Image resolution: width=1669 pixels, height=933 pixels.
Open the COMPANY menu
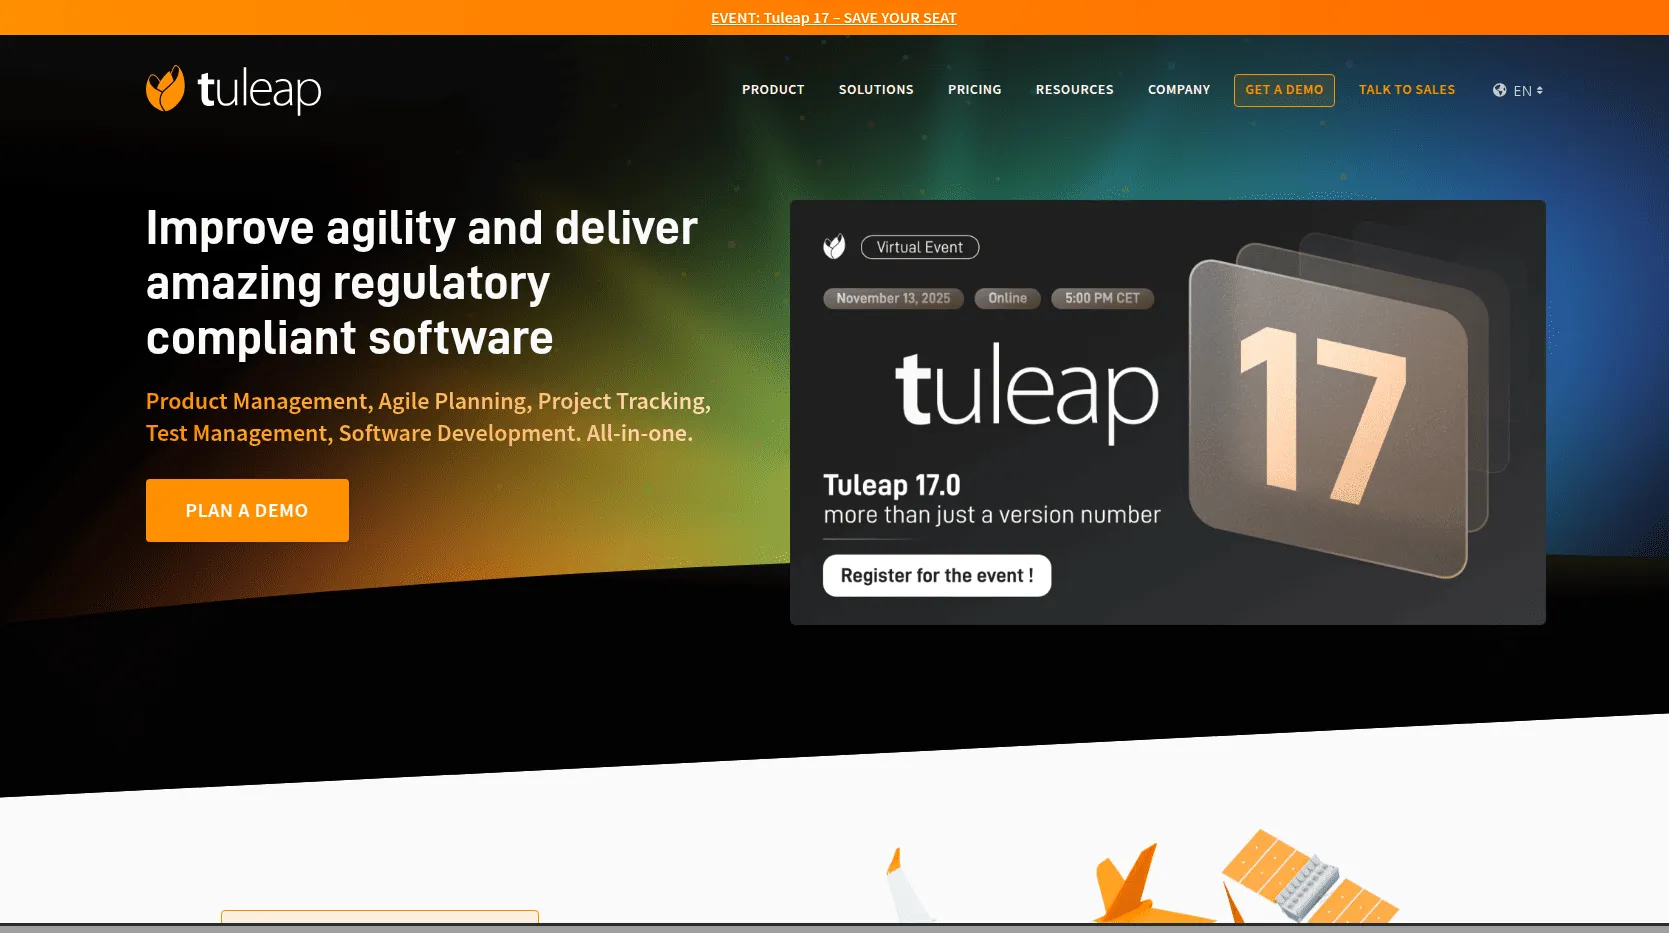coord(1178,90)
